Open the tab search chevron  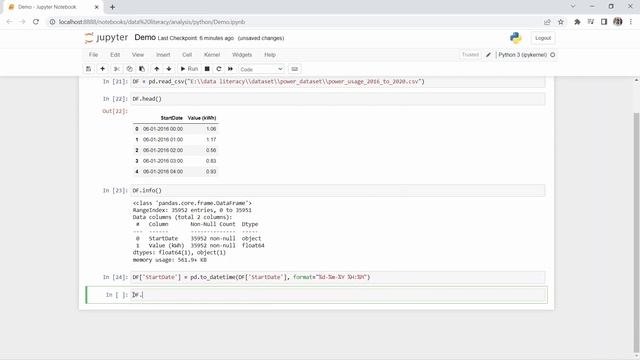[x=573, y=7]
